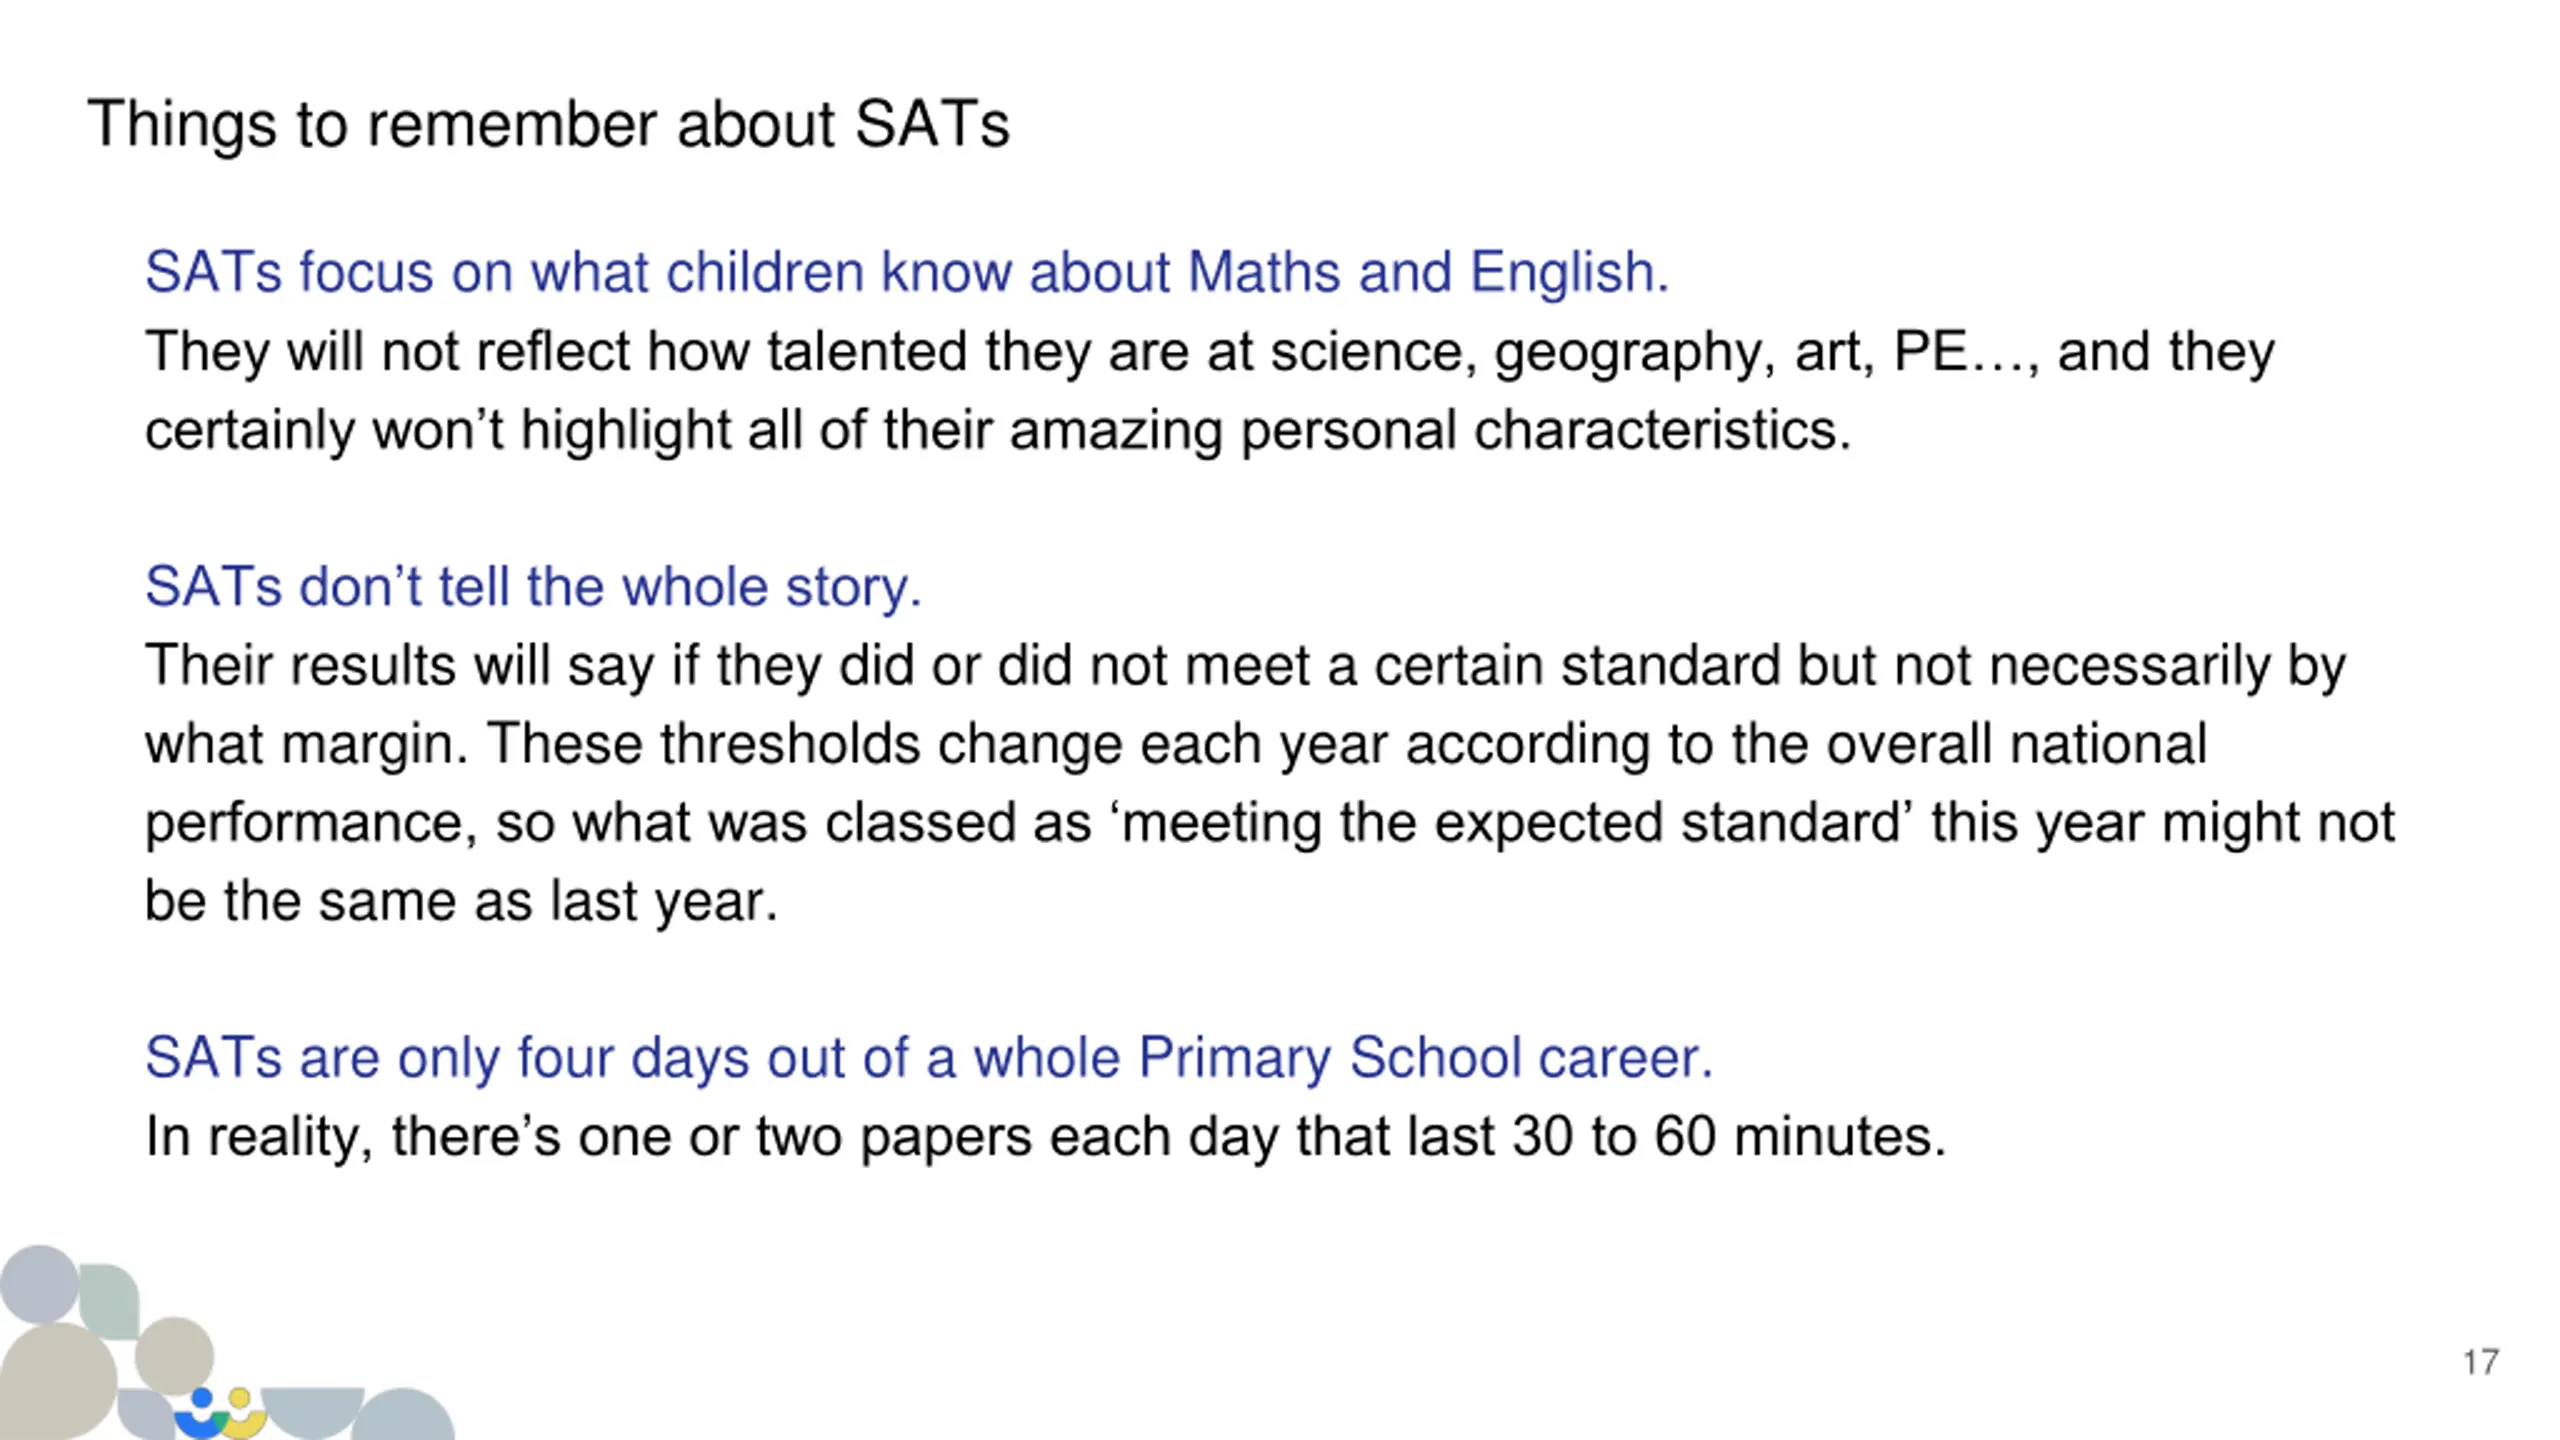
Task: Click line starting 'They will not reflect'
Action: (1210, 352)
